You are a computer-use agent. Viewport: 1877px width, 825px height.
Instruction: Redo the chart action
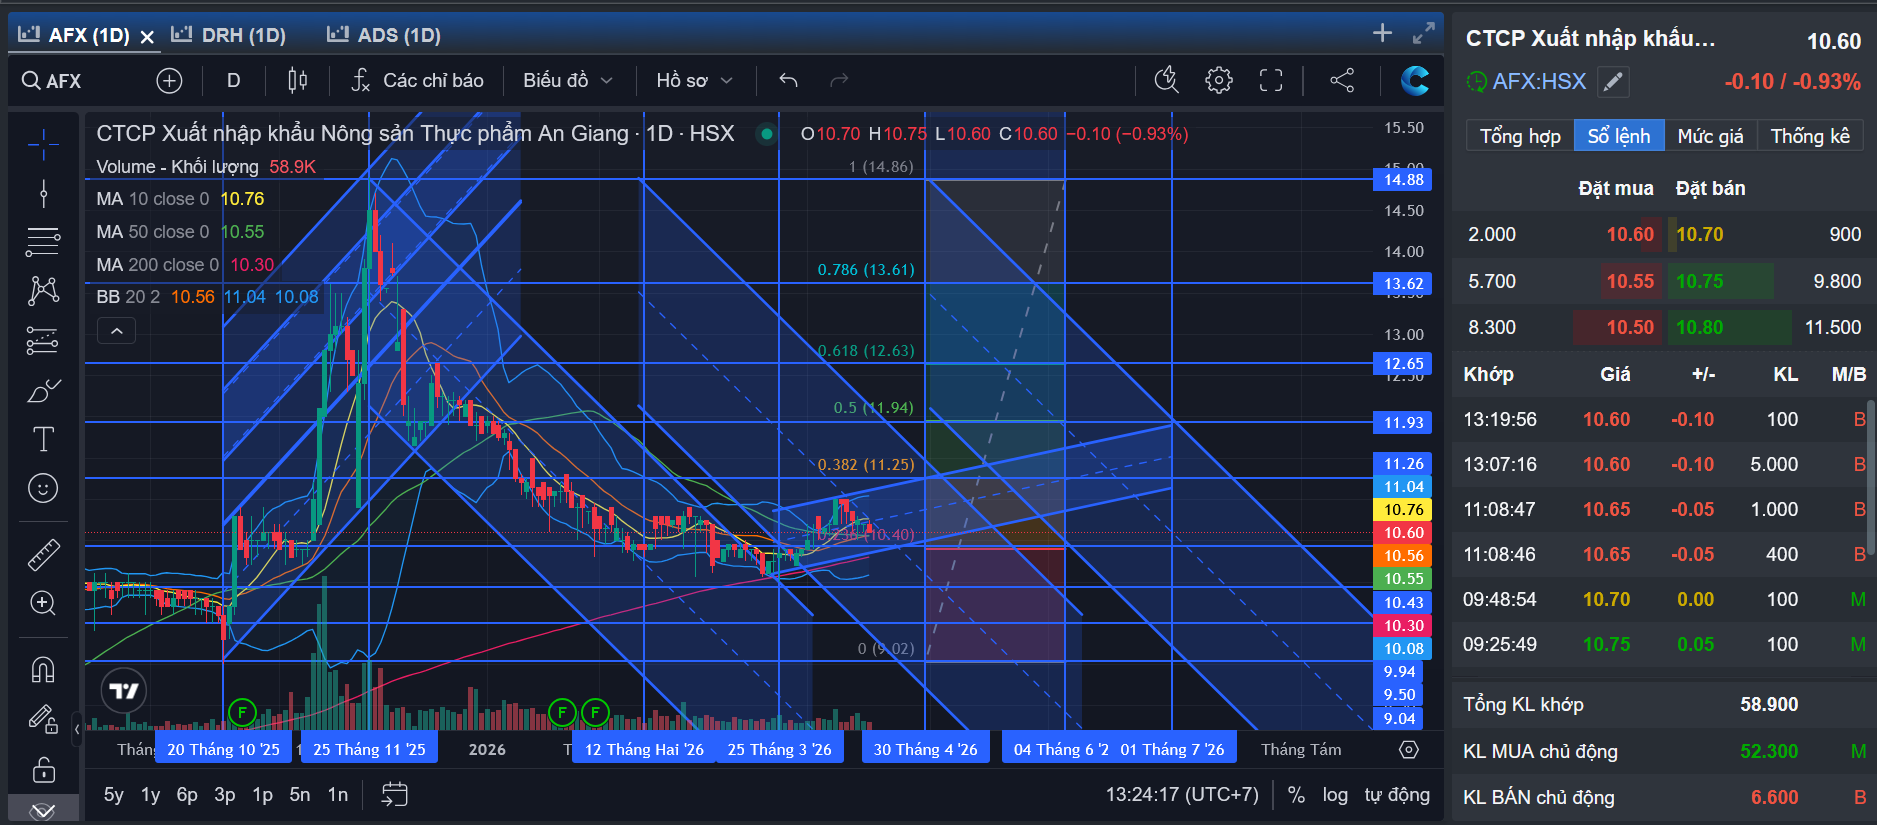click(x=839, y=81)
